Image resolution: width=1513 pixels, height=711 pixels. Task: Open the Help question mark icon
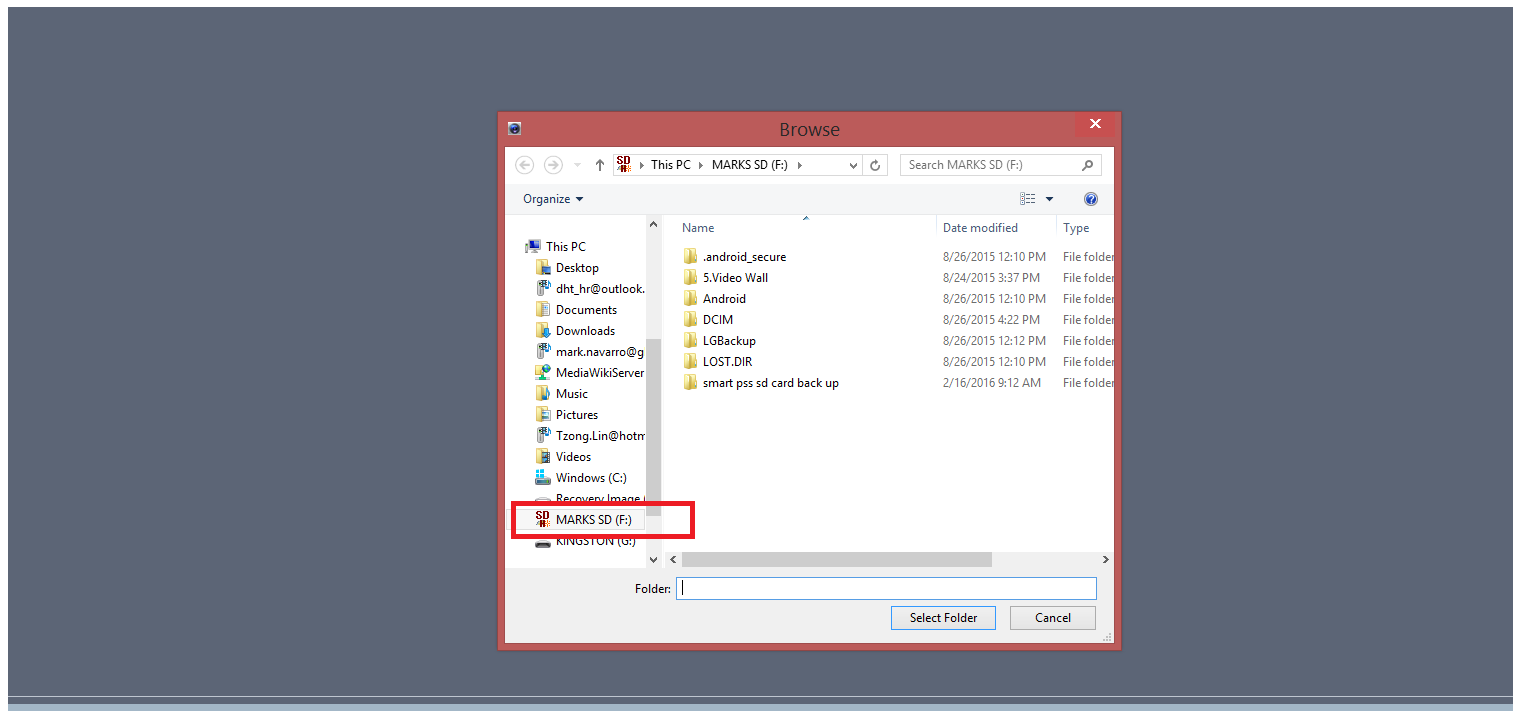click(x=1090, y=199)
